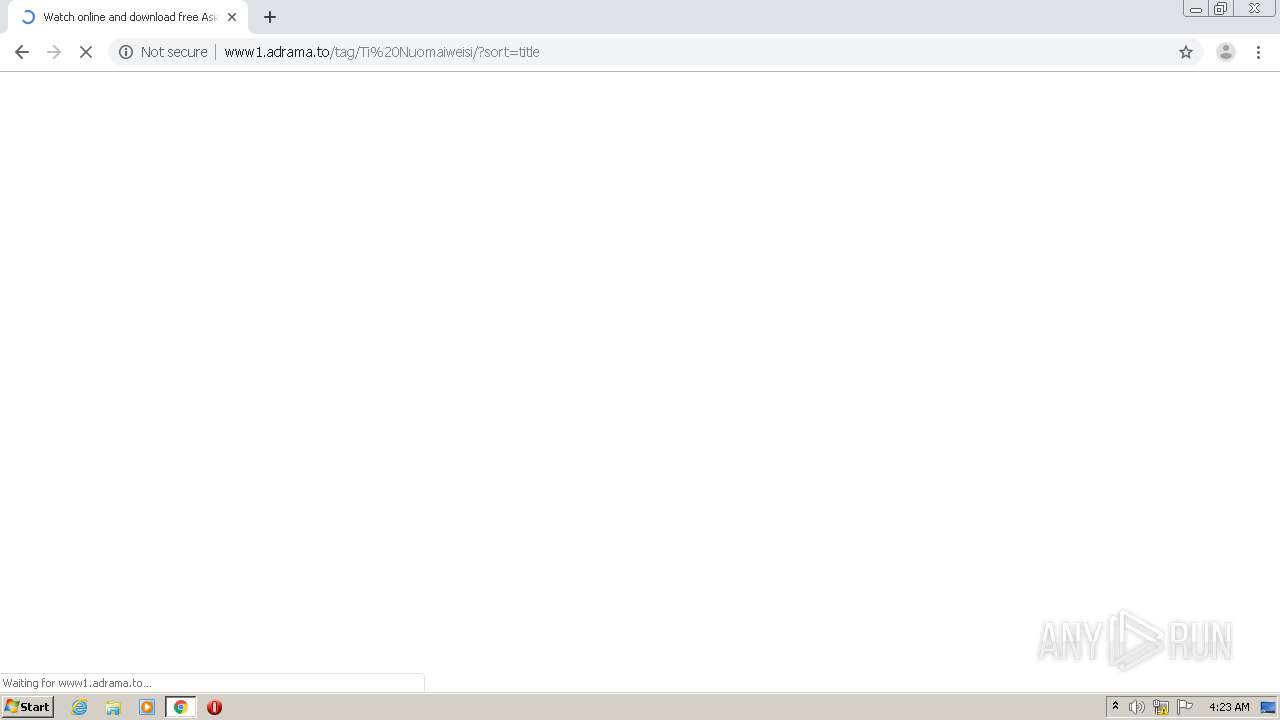The width and height of the screenshot is (1280, 720).
Task: Launch Internet Explorer from the taskbar
Action: coord(80,707)
